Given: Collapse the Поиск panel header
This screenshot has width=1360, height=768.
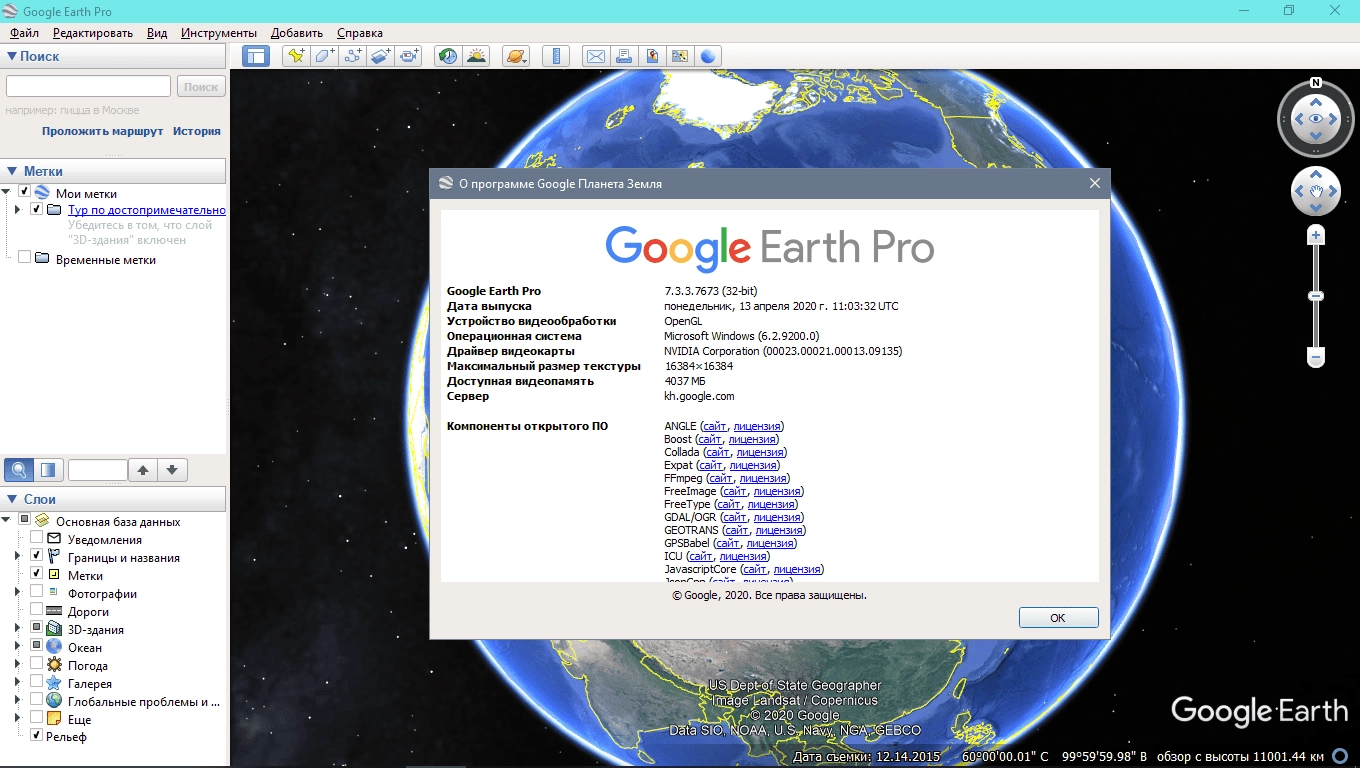Looking at the screenshot, I should click(x=114, y=56).
